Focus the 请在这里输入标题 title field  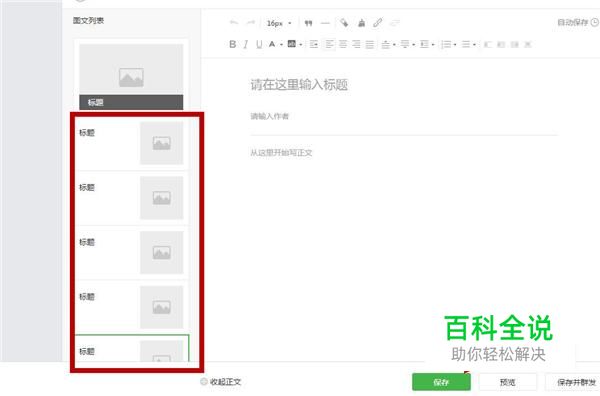(299, 85)
